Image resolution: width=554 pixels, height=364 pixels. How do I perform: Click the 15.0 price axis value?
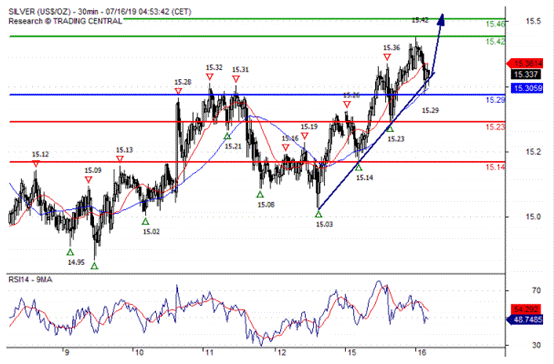tap(533, 217)
